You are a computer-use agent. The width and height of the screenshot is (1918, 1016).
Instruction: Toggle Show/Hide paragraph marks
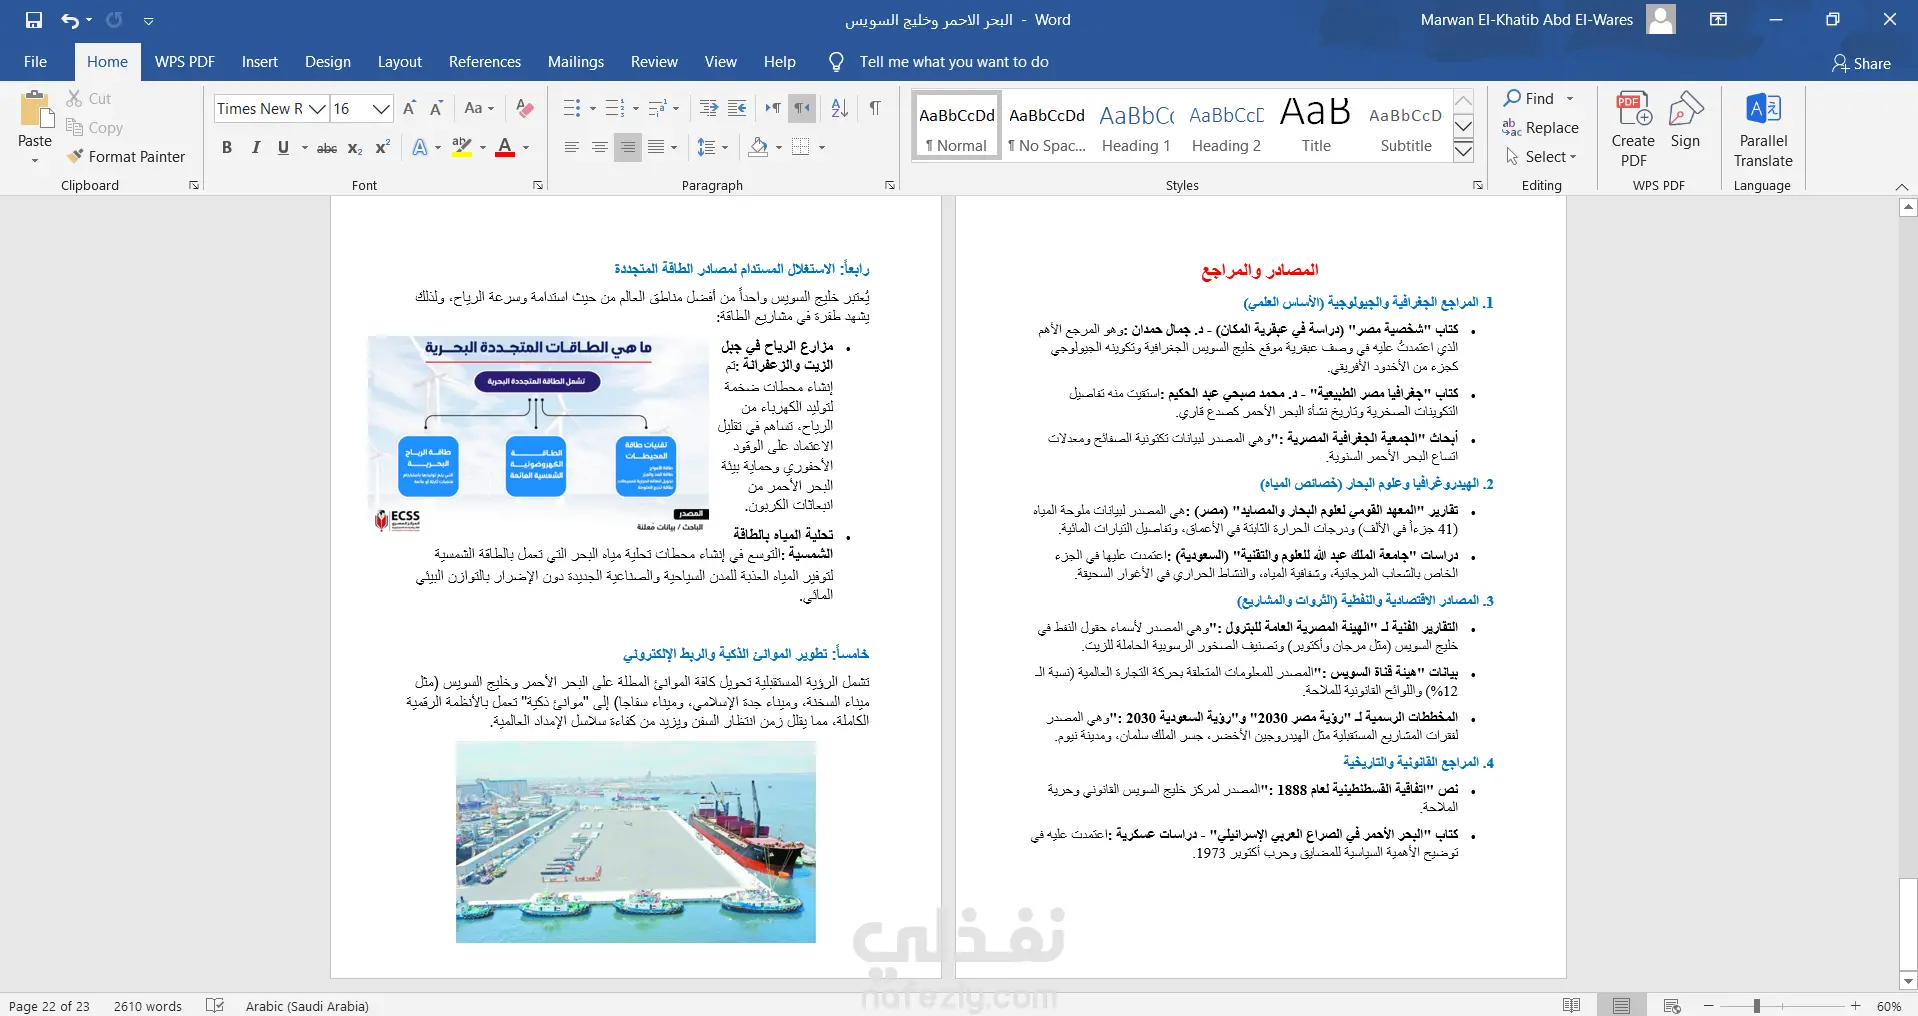(875, 108)
